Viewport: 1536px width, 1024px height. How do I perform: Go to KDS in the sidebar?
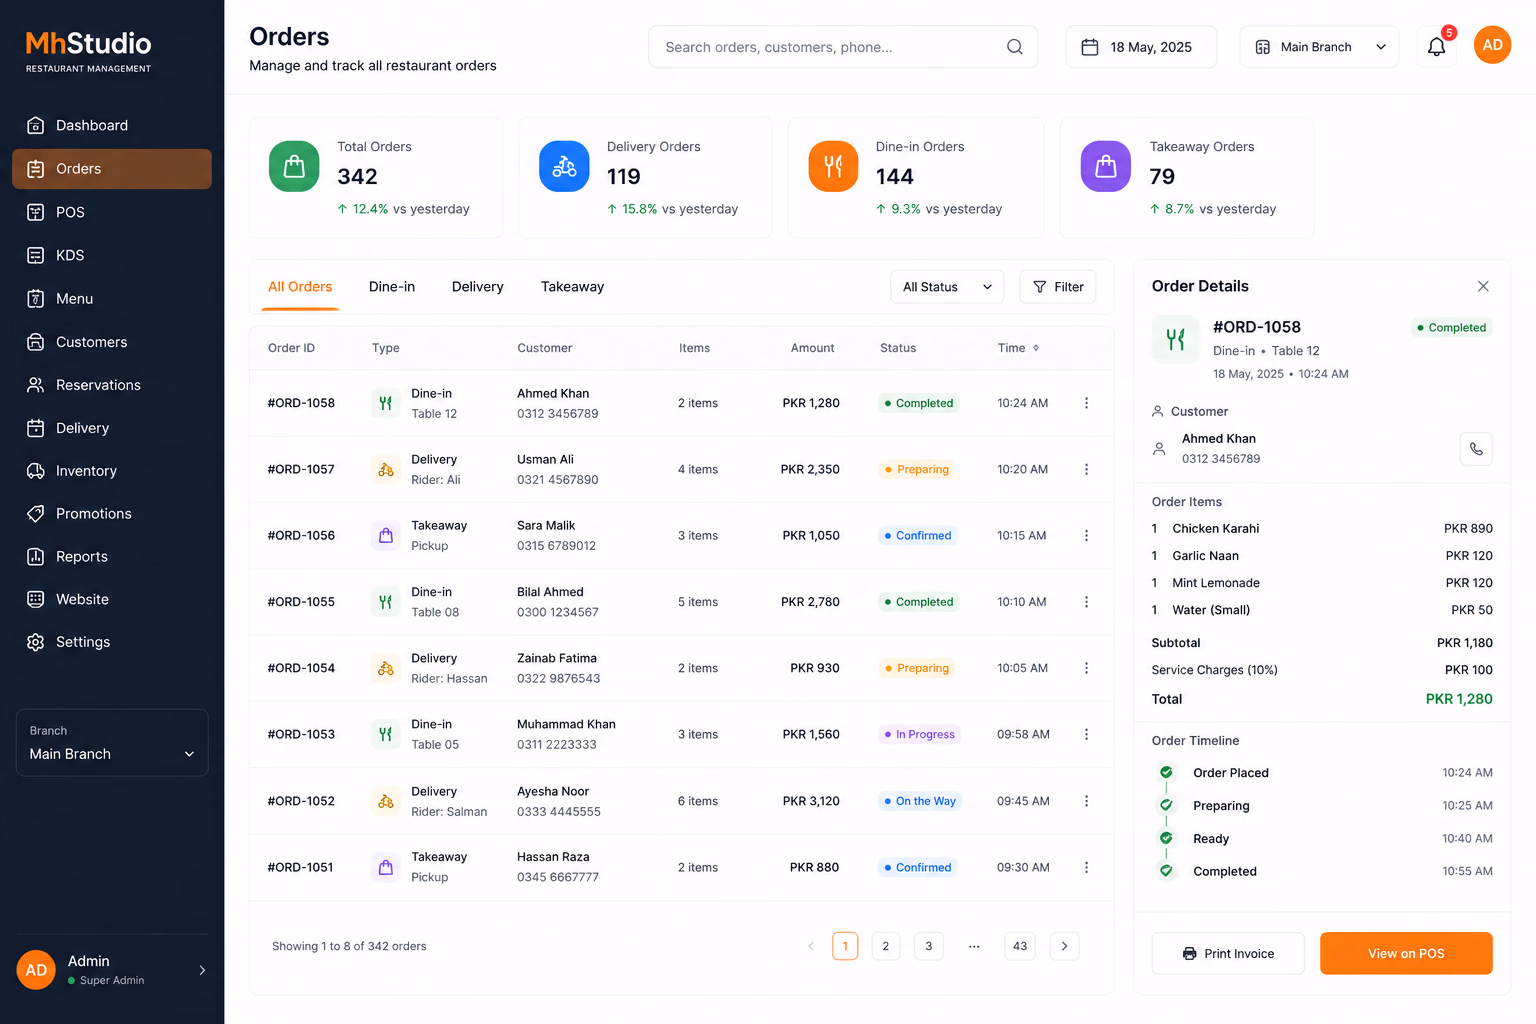112,255
